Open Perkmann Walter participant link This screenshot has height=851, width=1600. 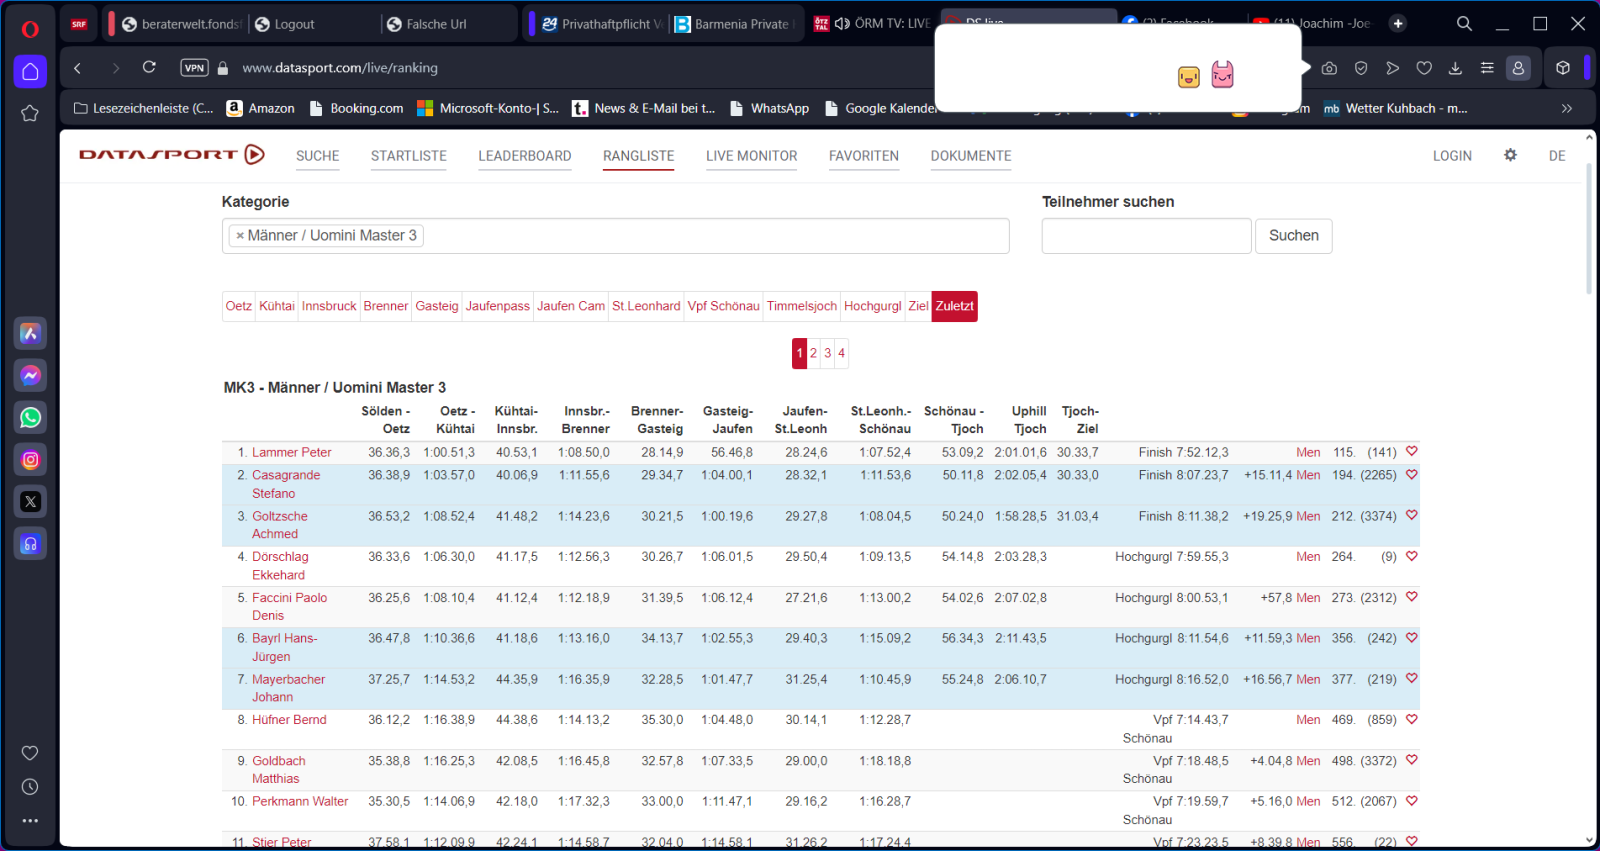[300, 802]
